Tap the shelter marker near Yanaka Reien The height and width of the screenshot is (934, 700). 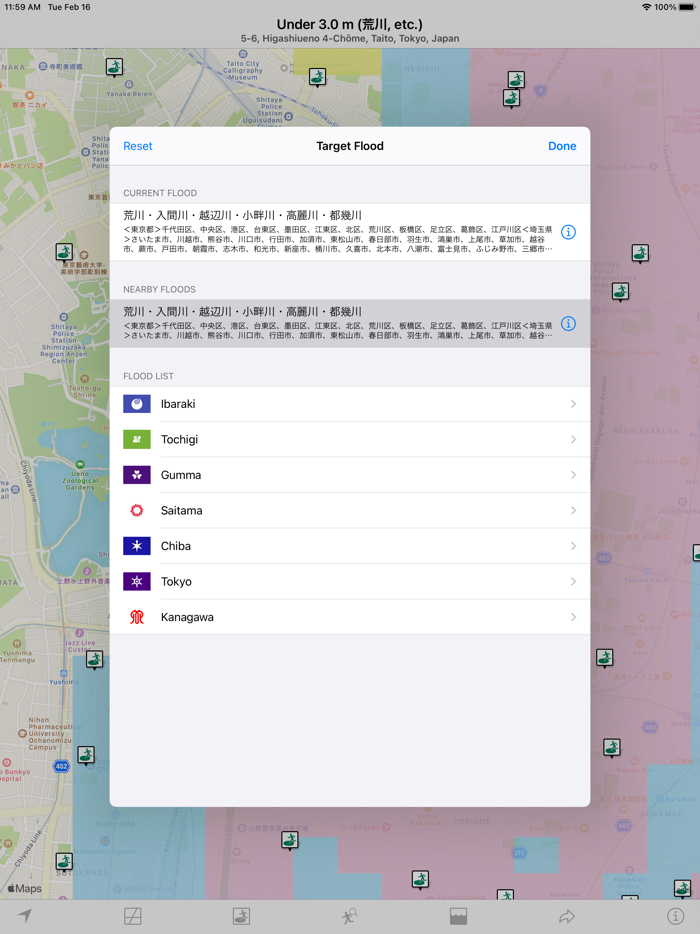(x=114, y=67)
